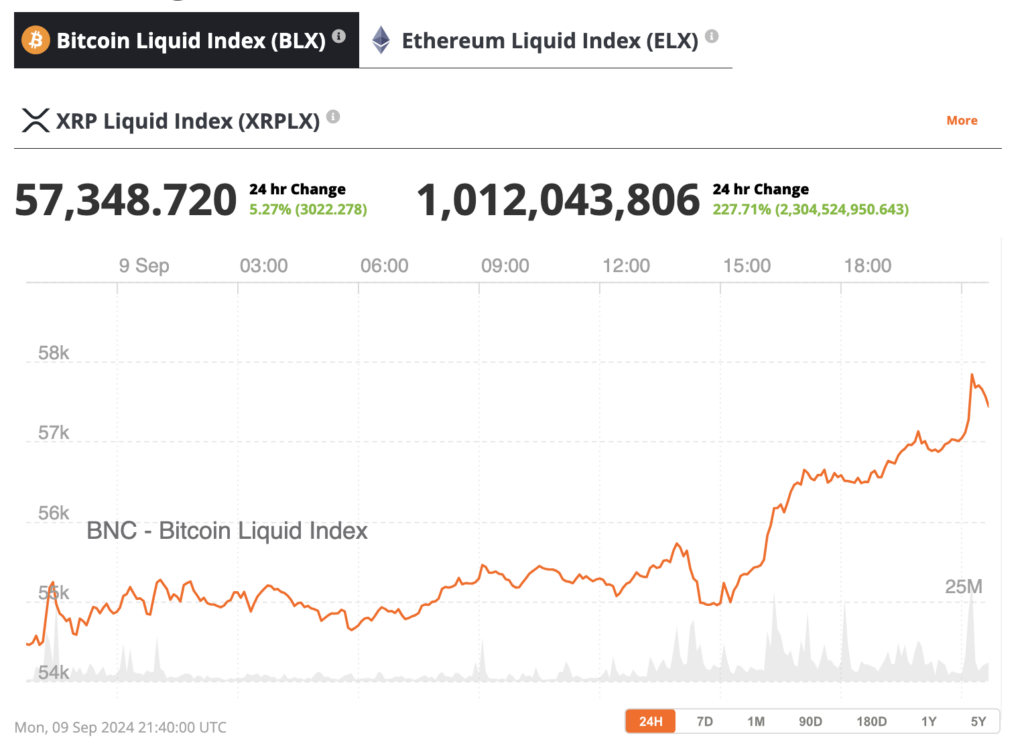Viewport: 1024px width, 756px height.
Task: Click the Ethereum diamond logo icon
Action: click(x=381, y=41)
